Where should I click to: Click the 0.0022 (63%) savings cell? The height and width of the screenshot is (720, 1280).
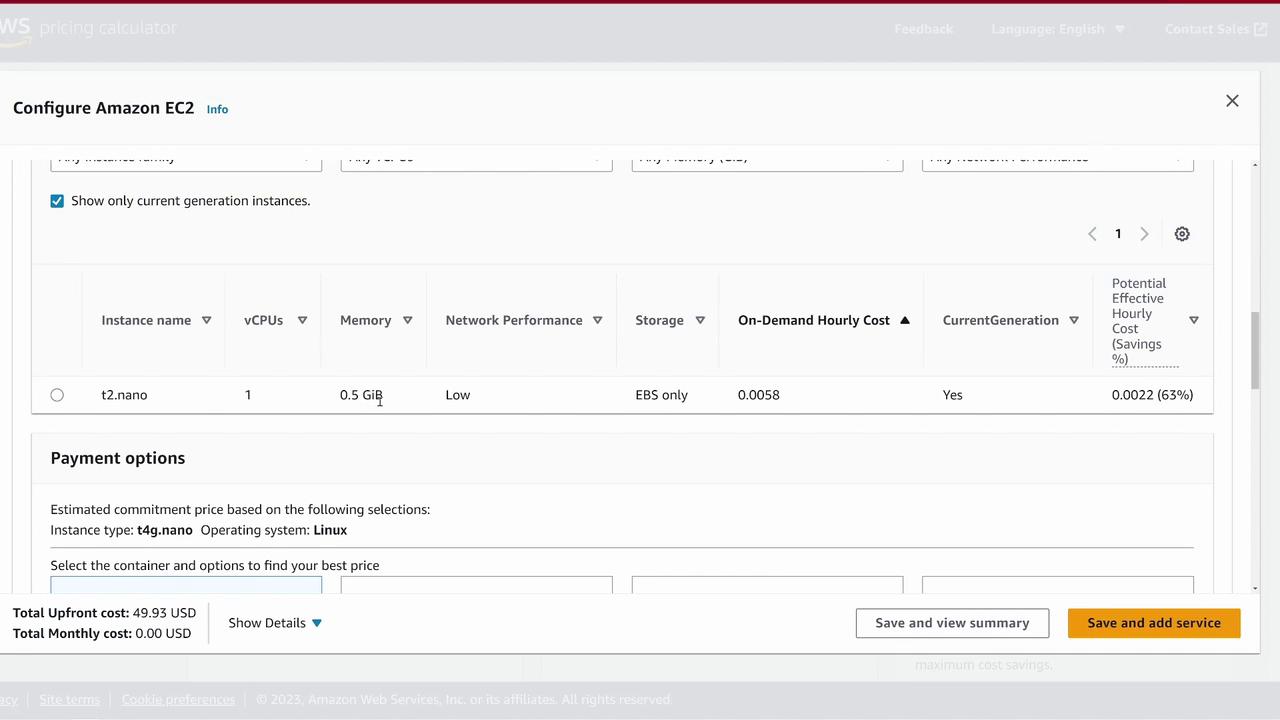1152,395
